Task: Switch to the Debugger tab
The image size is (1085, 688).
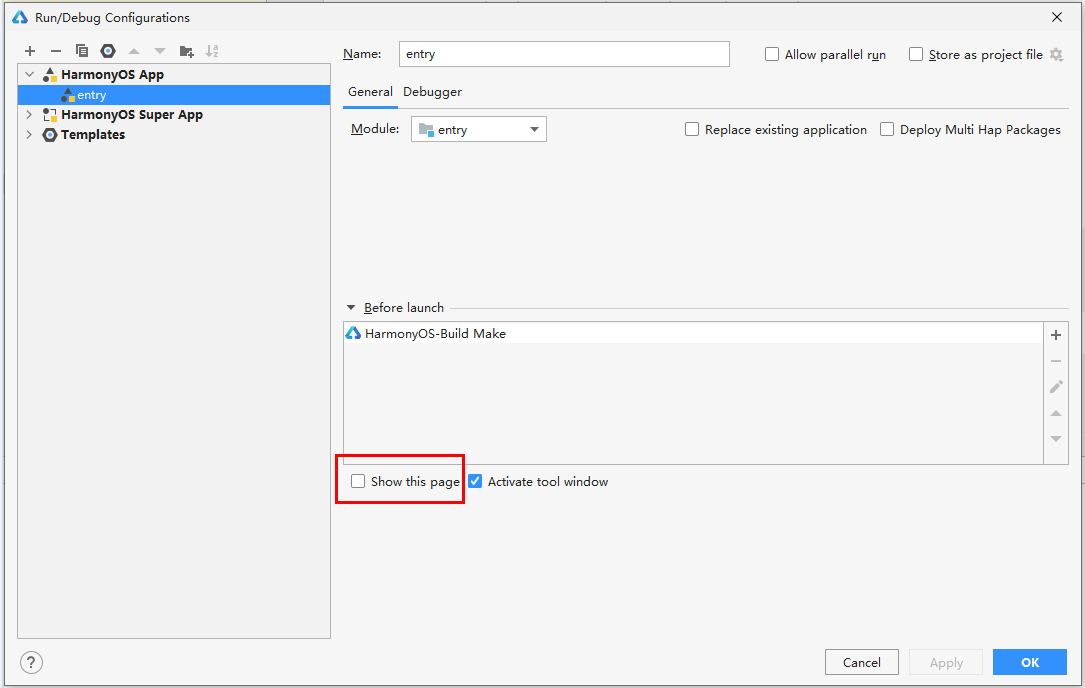Action: click(x=432, y=92)
